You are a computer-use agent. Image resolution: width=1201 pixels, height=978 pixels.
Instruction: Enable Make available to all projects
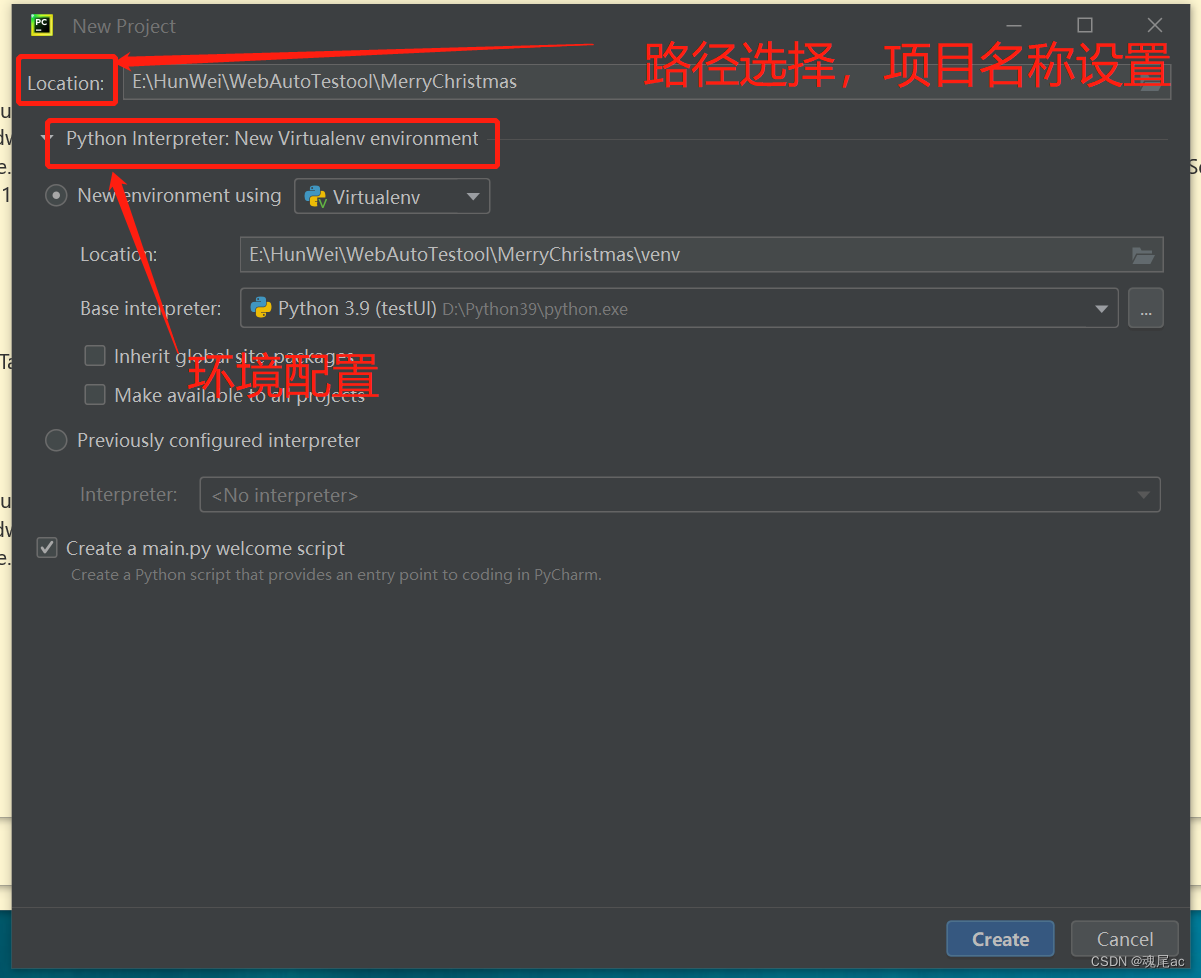pos(95,395)
